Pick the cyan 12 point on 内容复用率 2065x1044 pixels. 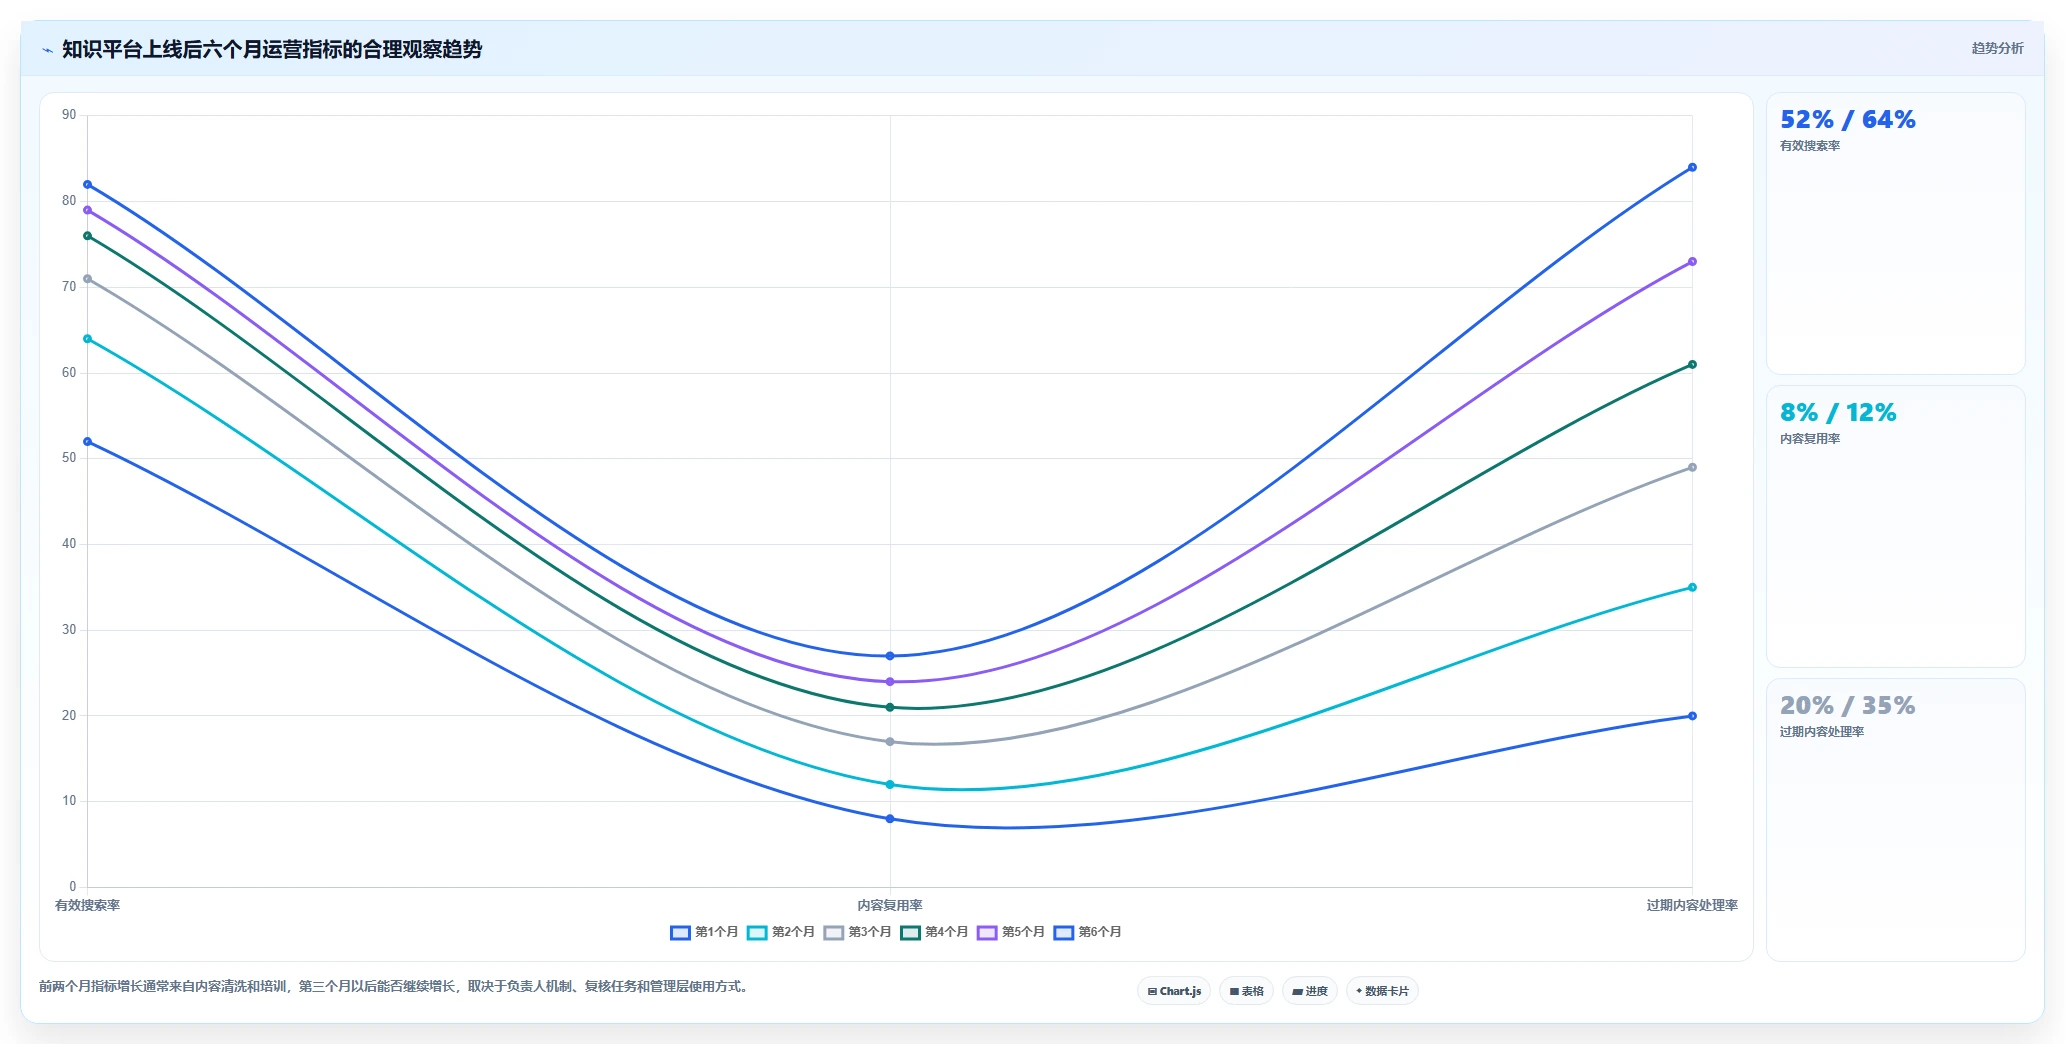point(890,785)
